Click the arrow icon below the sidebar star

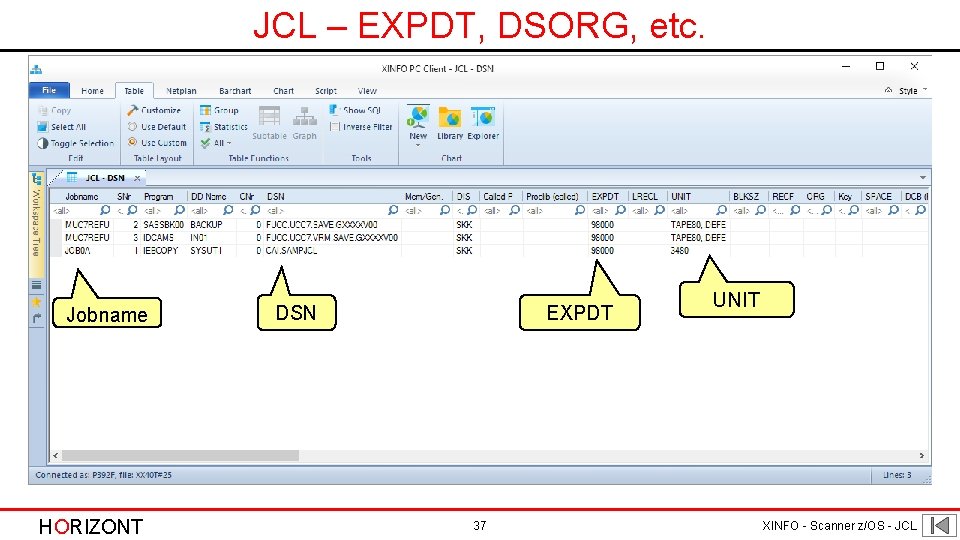[37, 318]
